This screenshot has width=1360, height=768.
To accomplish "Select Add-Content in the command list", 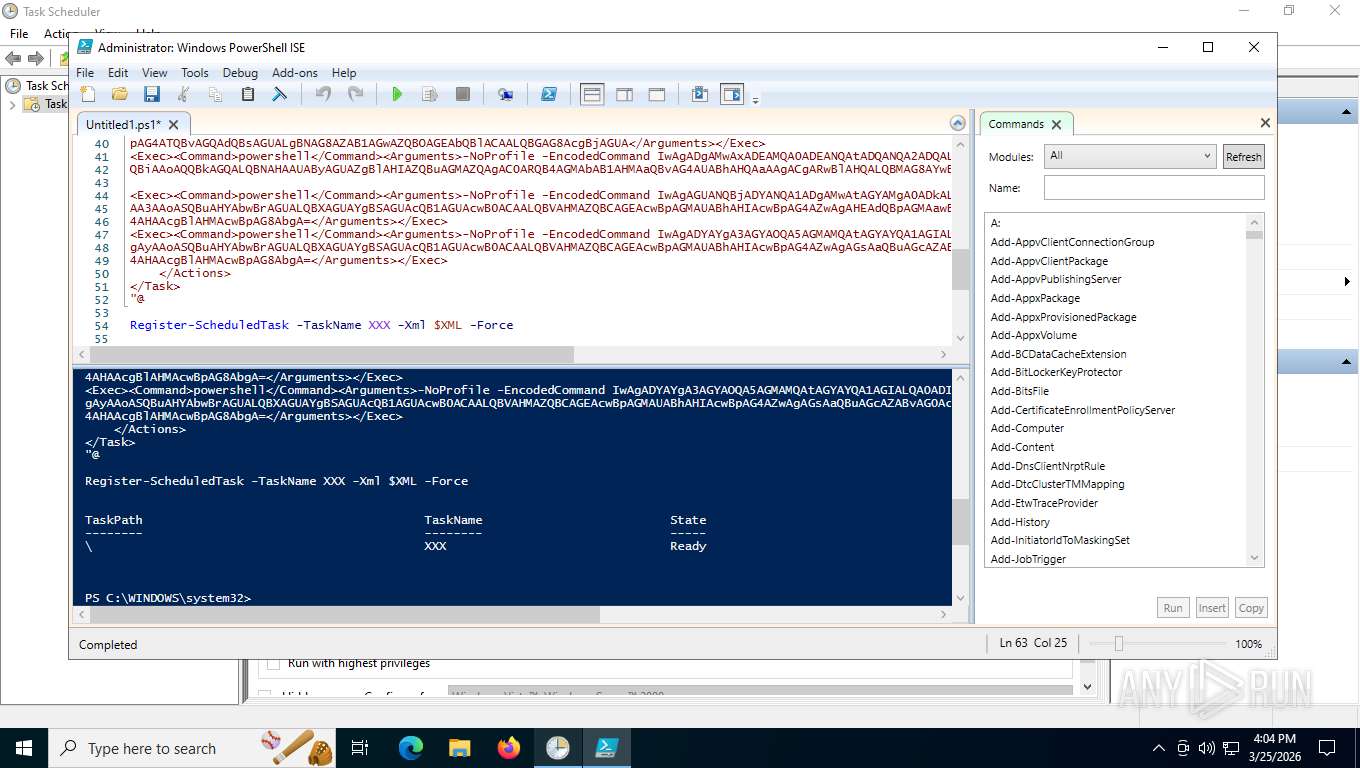I will click(1022, 447).
